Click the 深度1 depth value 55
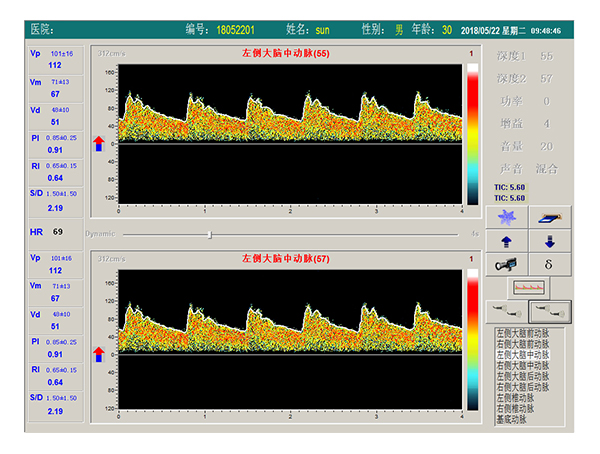Viewport: 600px width, 454px height. coord(546,57)
